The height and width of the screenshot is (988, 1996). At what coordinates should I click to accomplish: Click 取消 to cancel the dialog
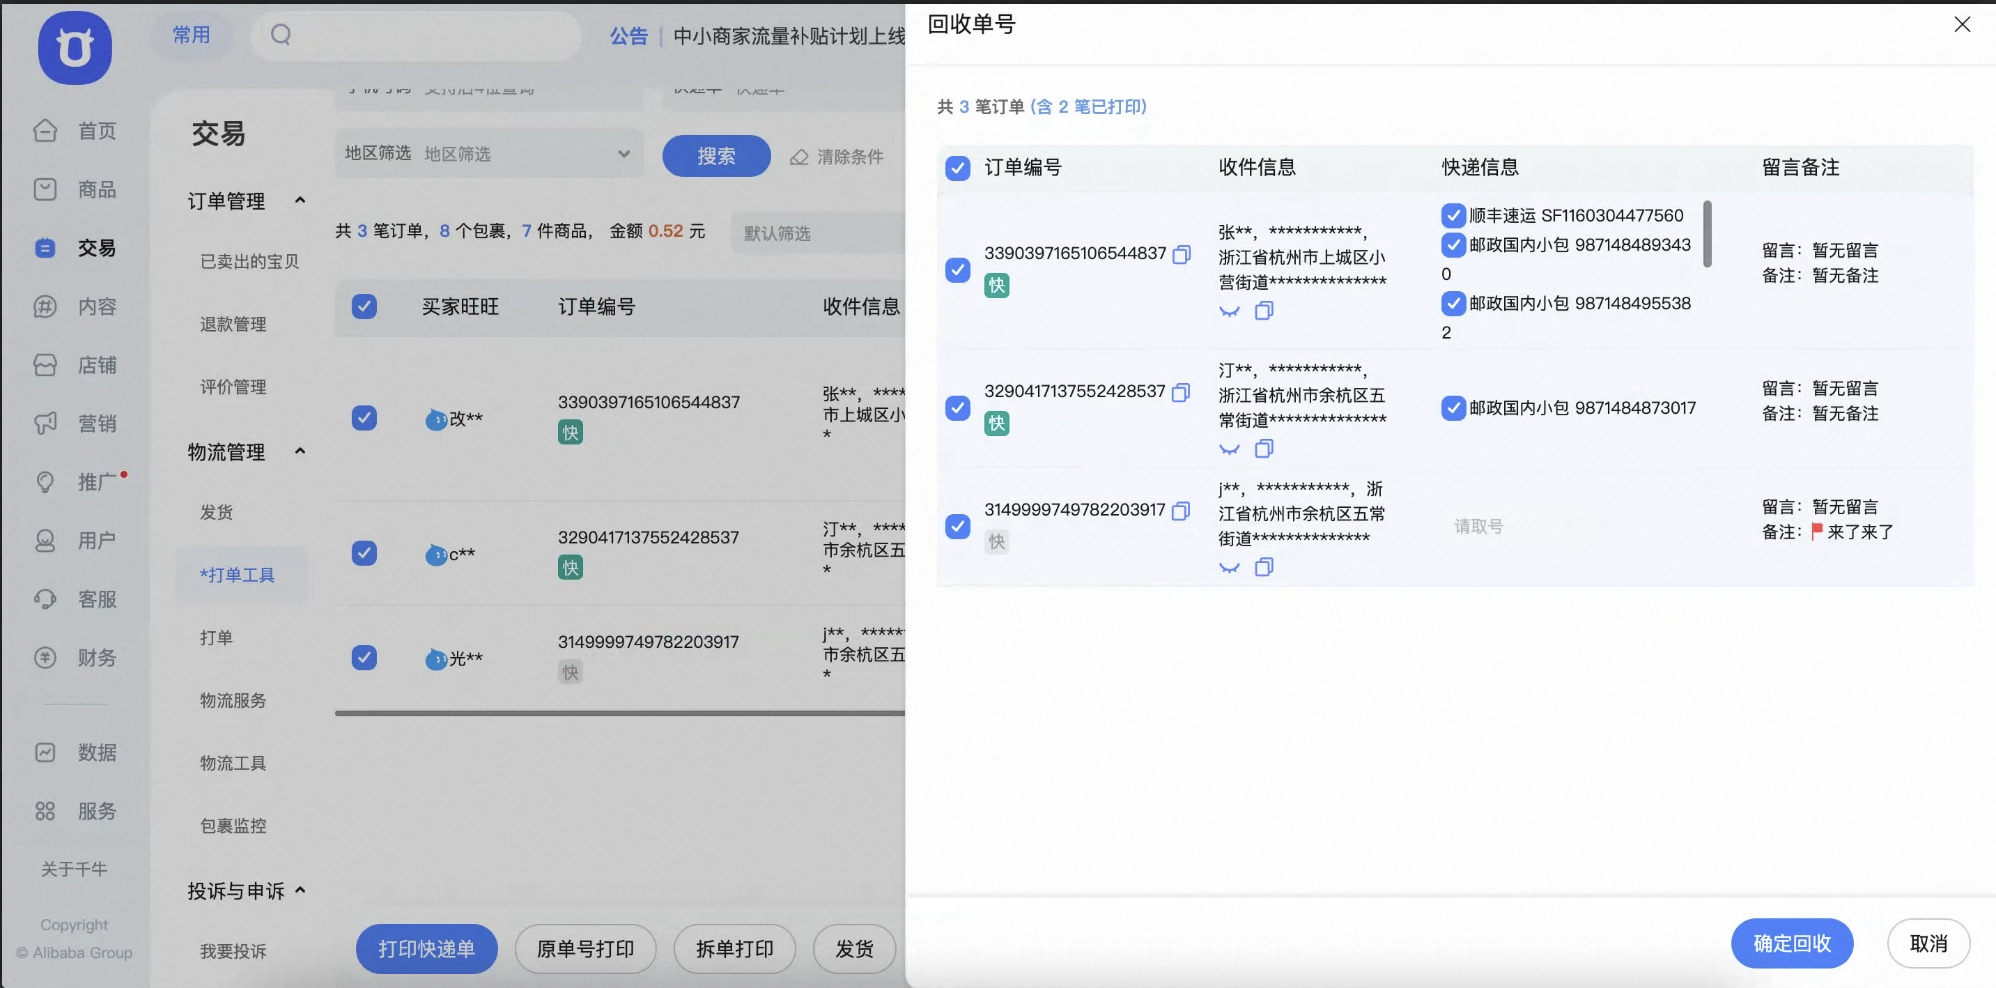click(x=1928, y=943)
